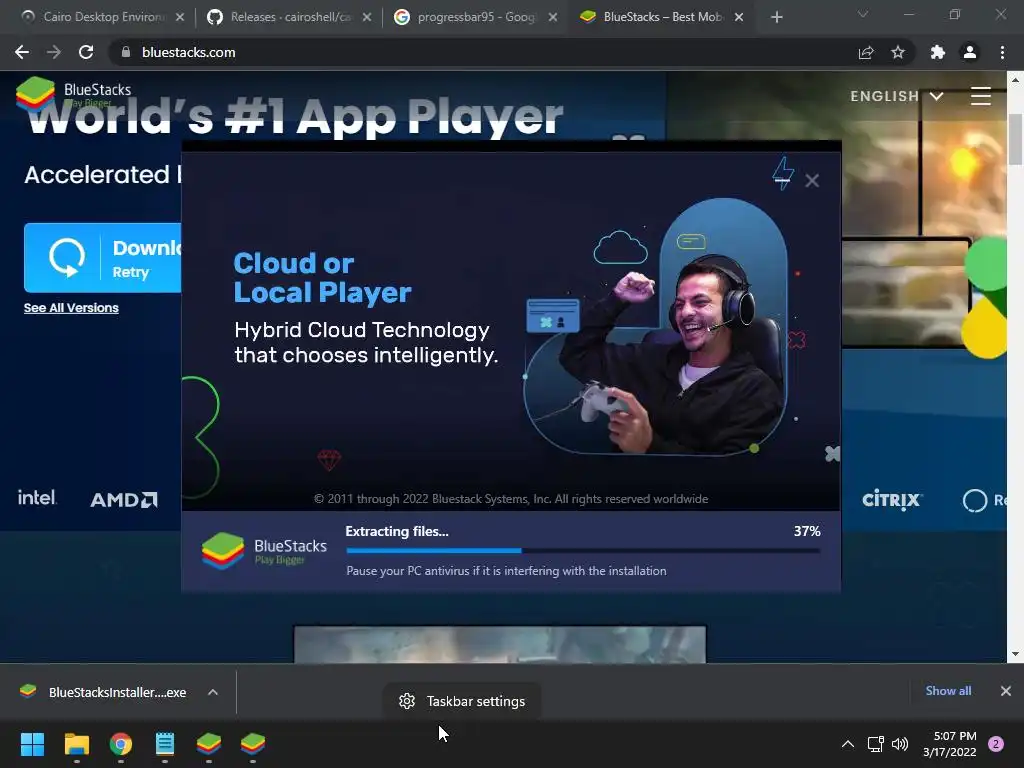The height and width of the screenshot is (768, 1024).
Task: Click the second BlueStacks taskbar icon
Action: click(253, 744)
